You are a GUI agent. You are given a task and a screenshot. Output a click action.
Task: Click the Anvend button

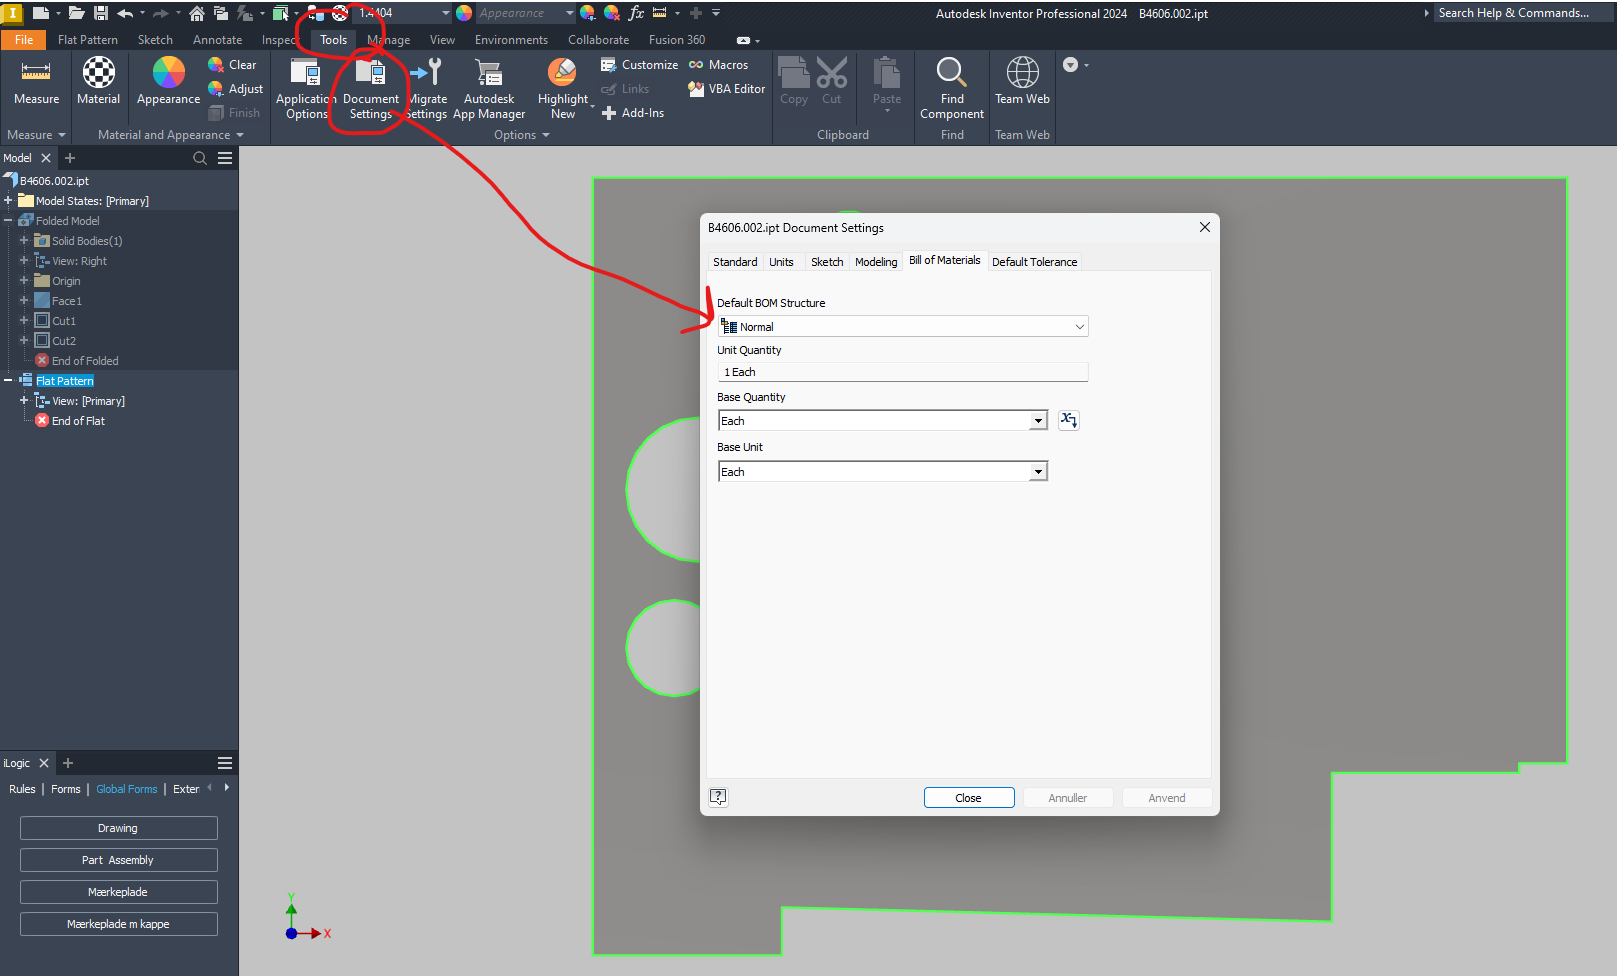coord(1166,797)
